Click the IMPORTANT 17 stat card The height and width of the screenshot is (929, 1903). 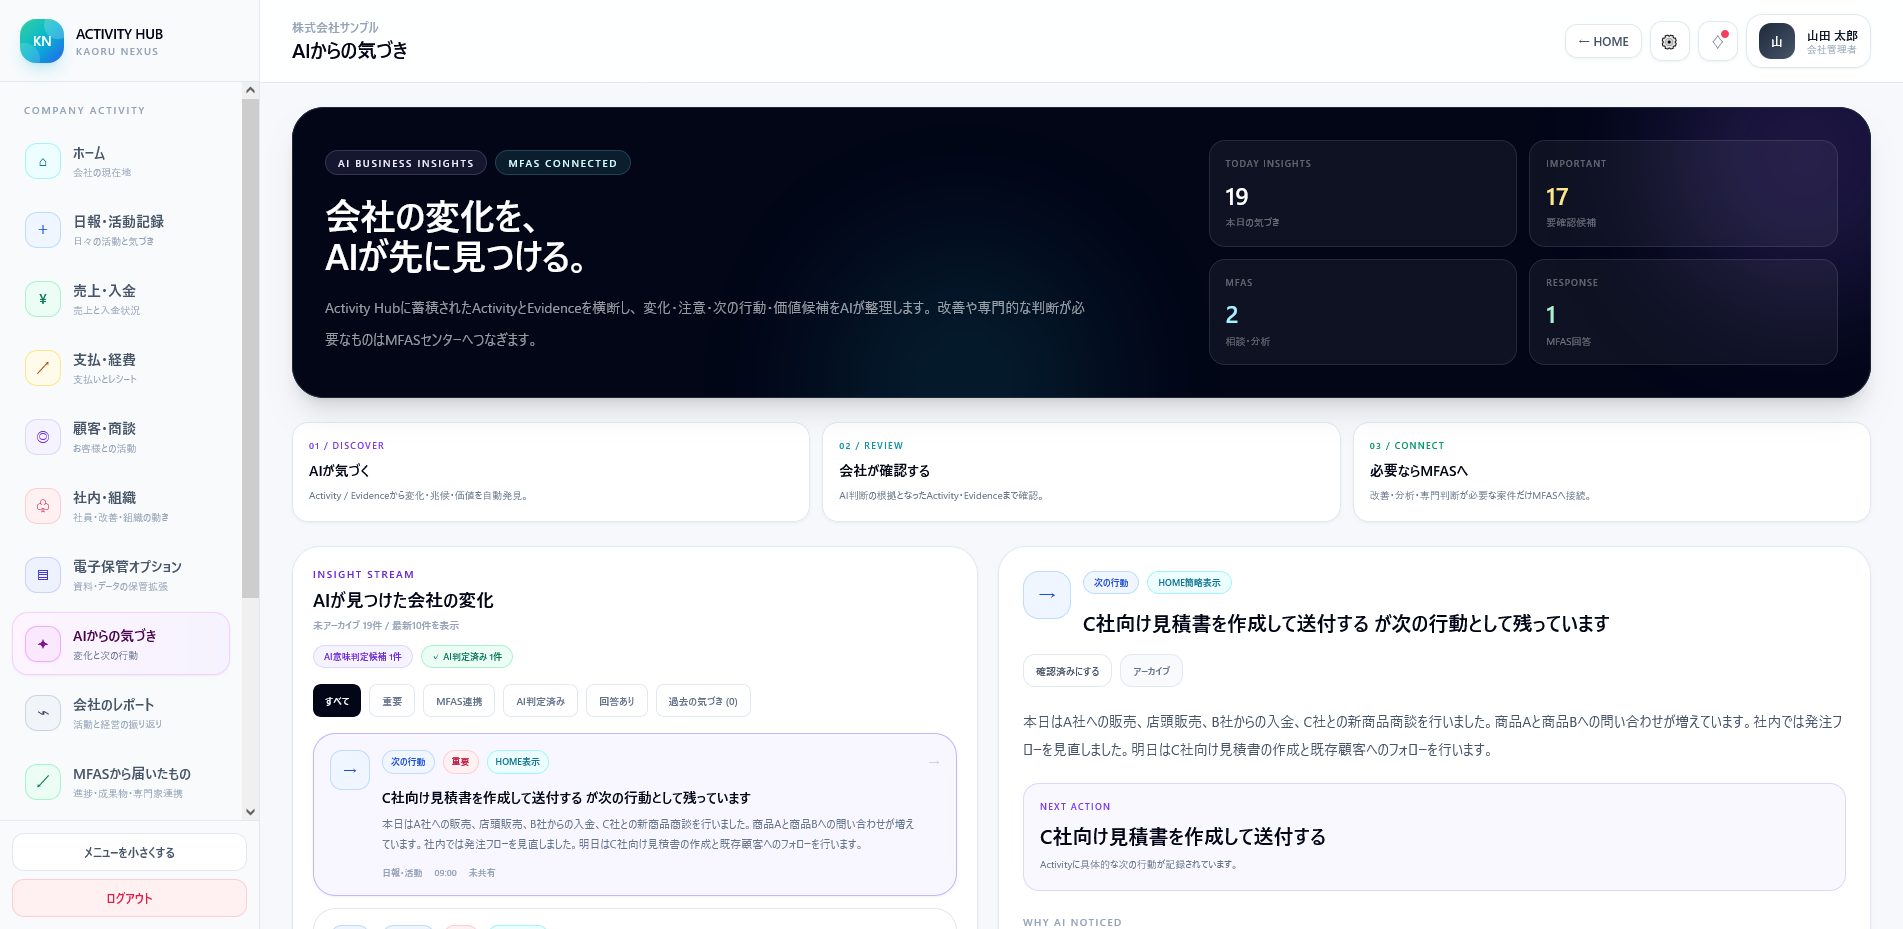(x=1683, y=193)
